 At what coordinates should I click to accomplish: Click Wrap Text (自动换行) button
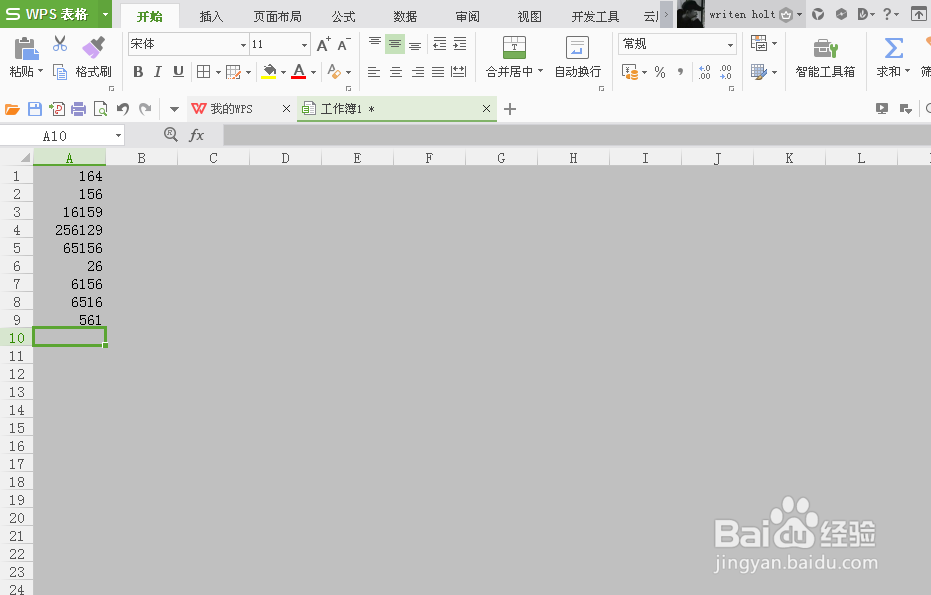tap(577, 56)
